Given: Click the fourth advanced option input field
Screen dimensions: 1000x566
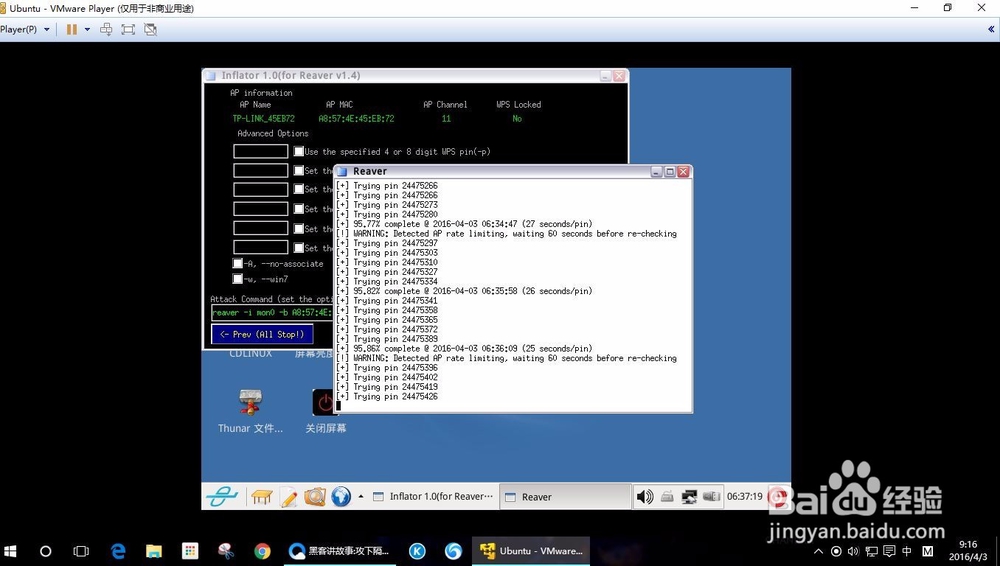Looking at the screenshot, I should pyautogui.click(x=261, y=209).
